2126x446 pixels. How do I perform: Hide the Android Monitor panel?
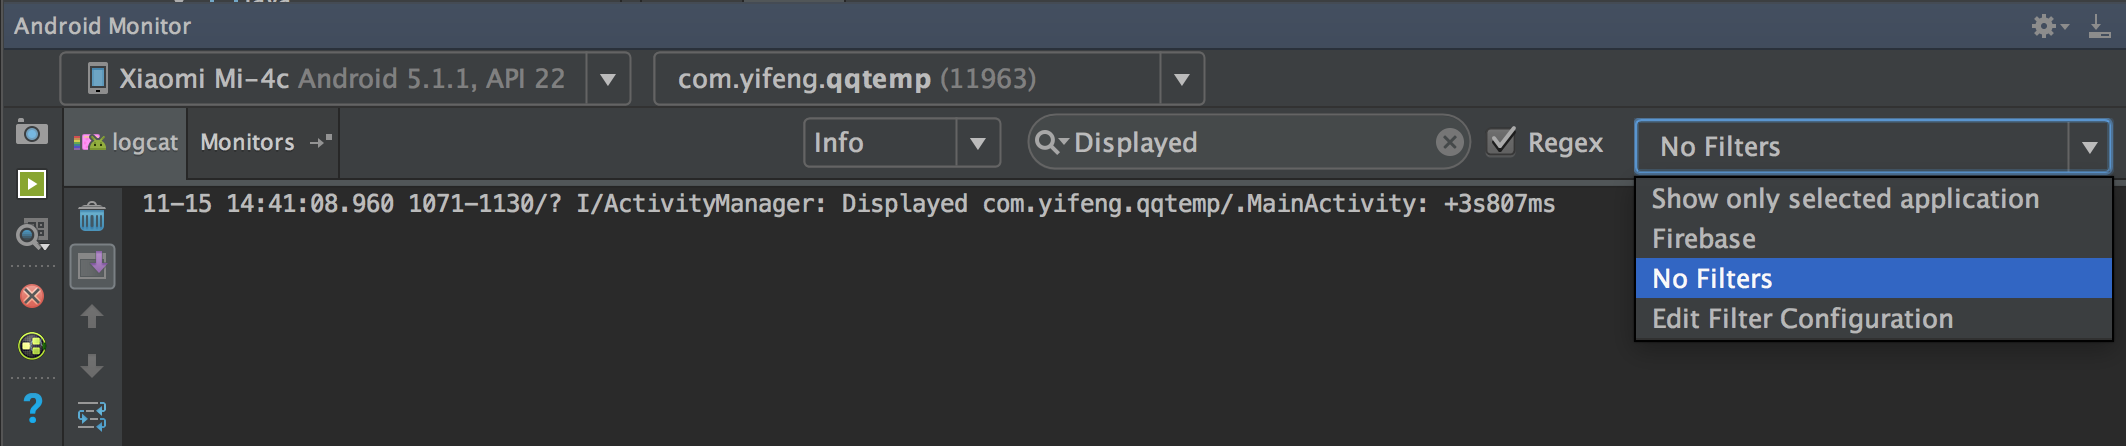coord(2099,27)
